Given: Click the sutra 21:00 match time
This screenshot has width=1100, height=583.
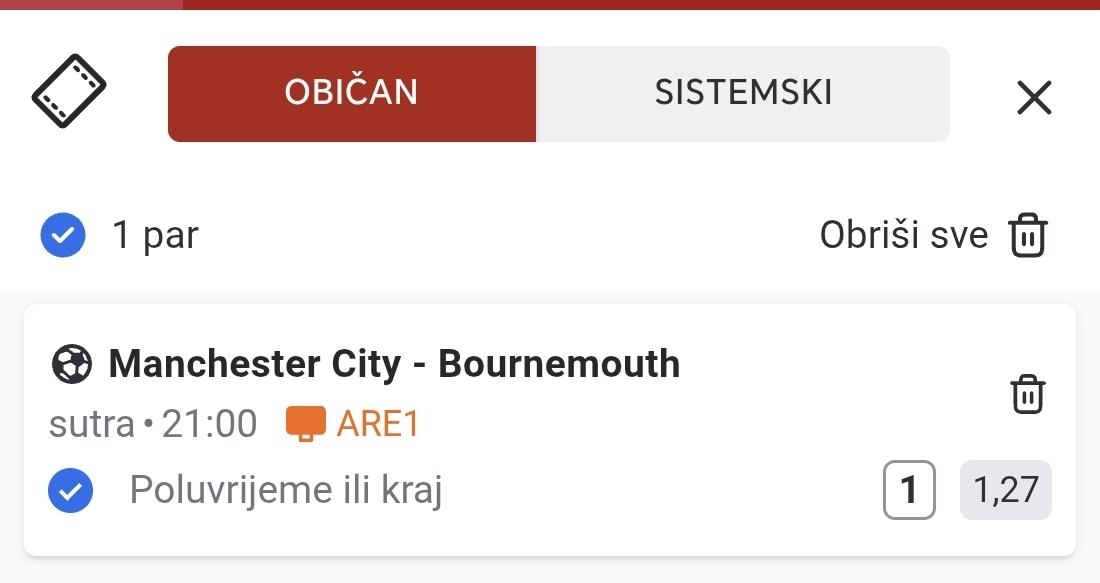Looking at the screenshot, I should pos(153,424).
